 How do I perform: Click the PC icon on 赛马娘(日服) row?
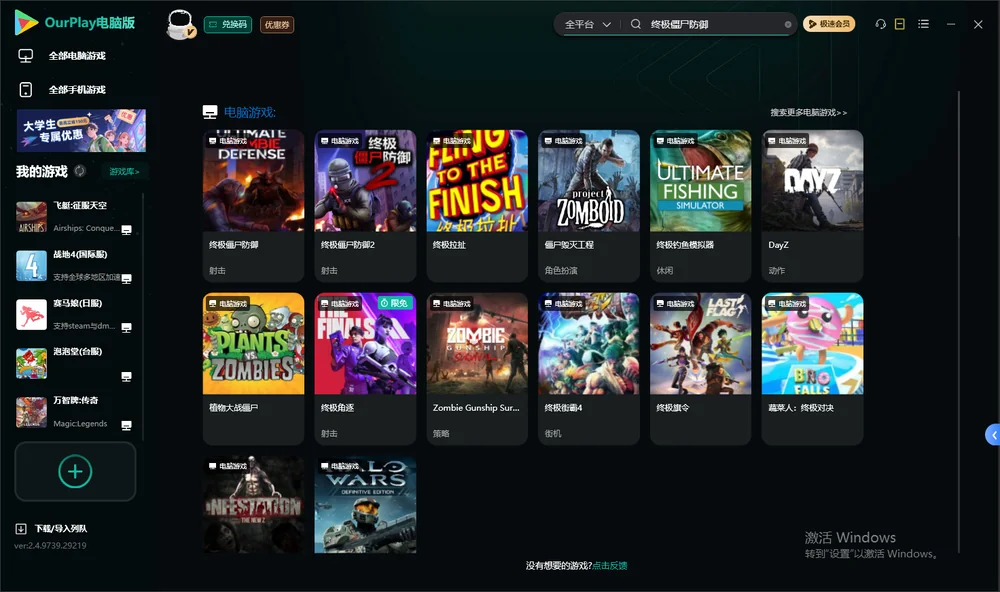point(126,328)
